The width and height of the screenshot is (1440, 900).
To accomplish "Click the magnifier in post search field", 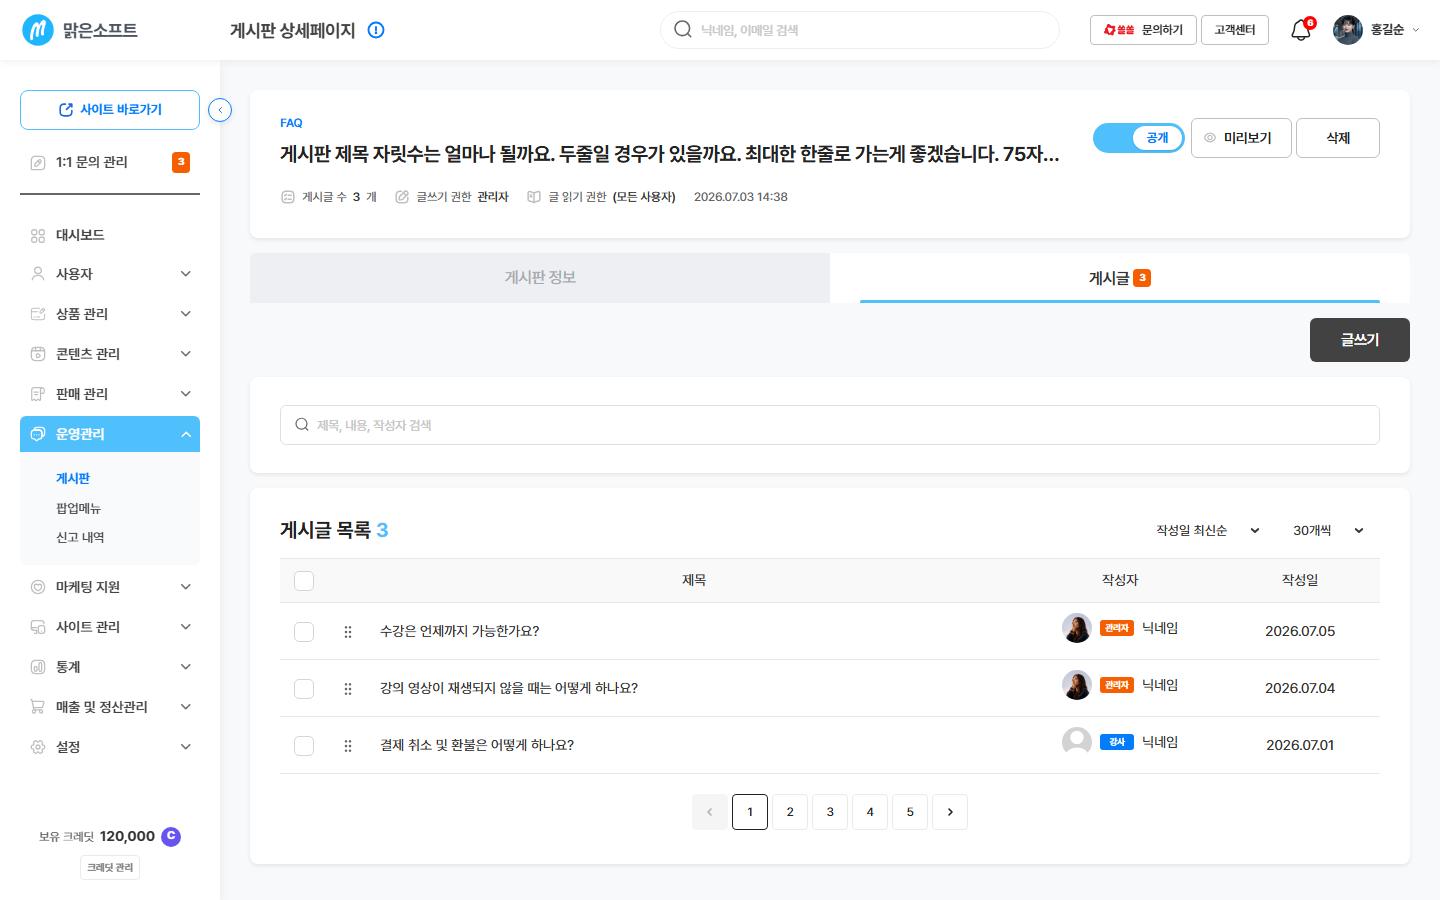I will coord(302,425).
